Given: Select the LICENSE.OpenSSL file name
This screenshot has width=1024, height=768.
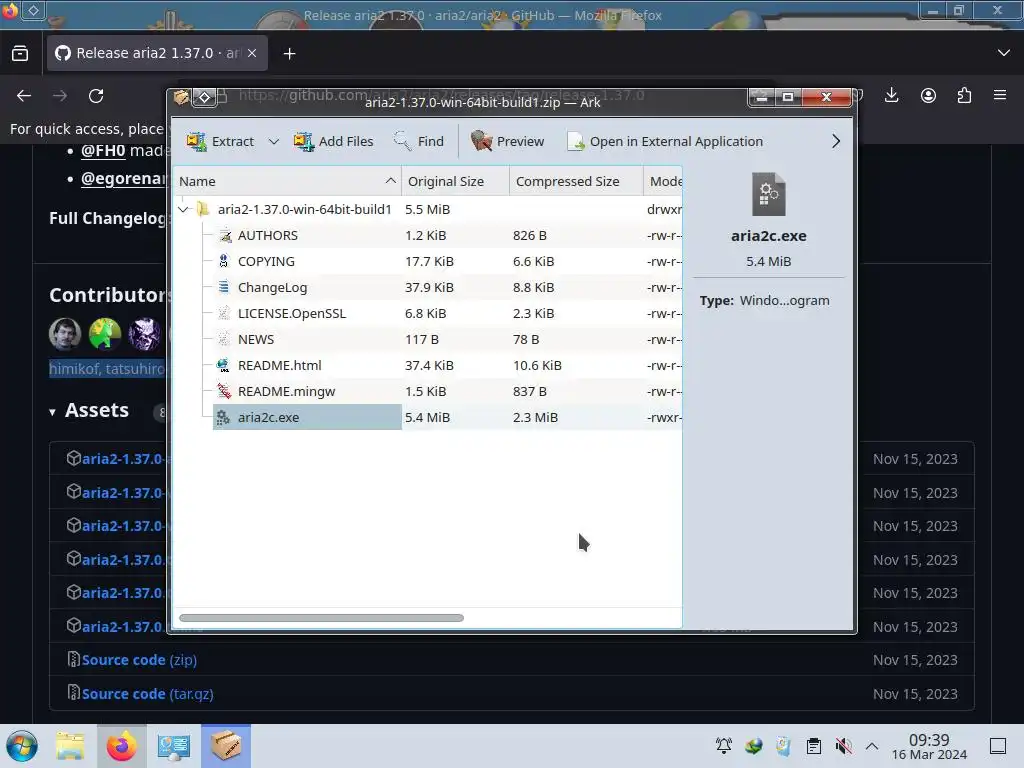Looking at the screenshot, I should pyautogui.click(x=292, y=313).
